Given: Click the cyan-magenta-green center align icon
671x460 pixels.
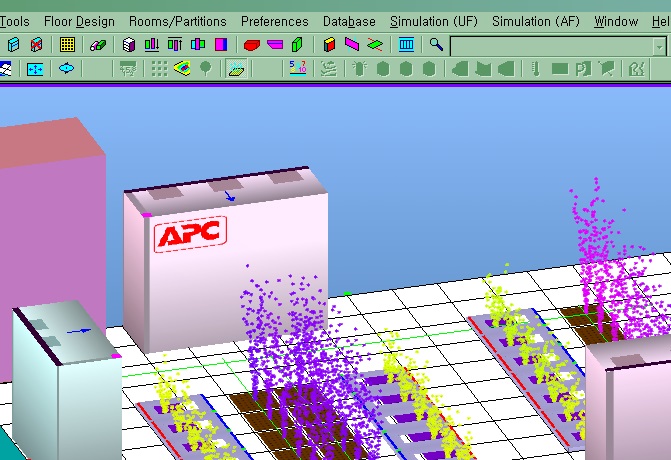Looking at the screenshot, I should pos(198,45).
